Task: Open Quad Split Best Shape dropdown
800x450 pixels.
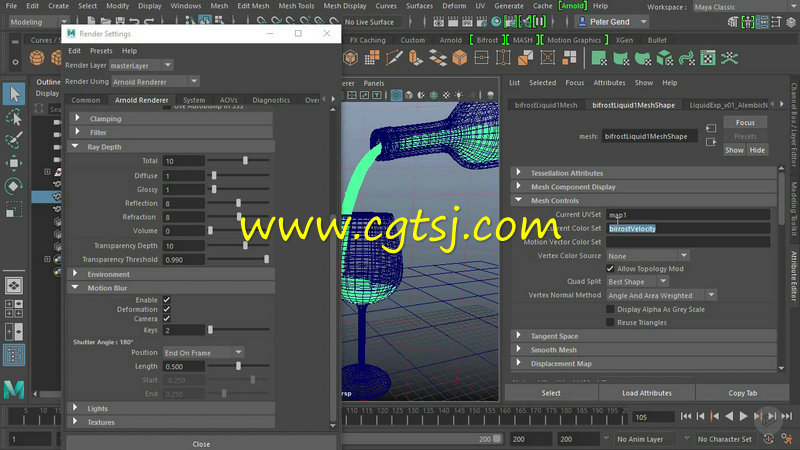Action: [x=637, y=282]
